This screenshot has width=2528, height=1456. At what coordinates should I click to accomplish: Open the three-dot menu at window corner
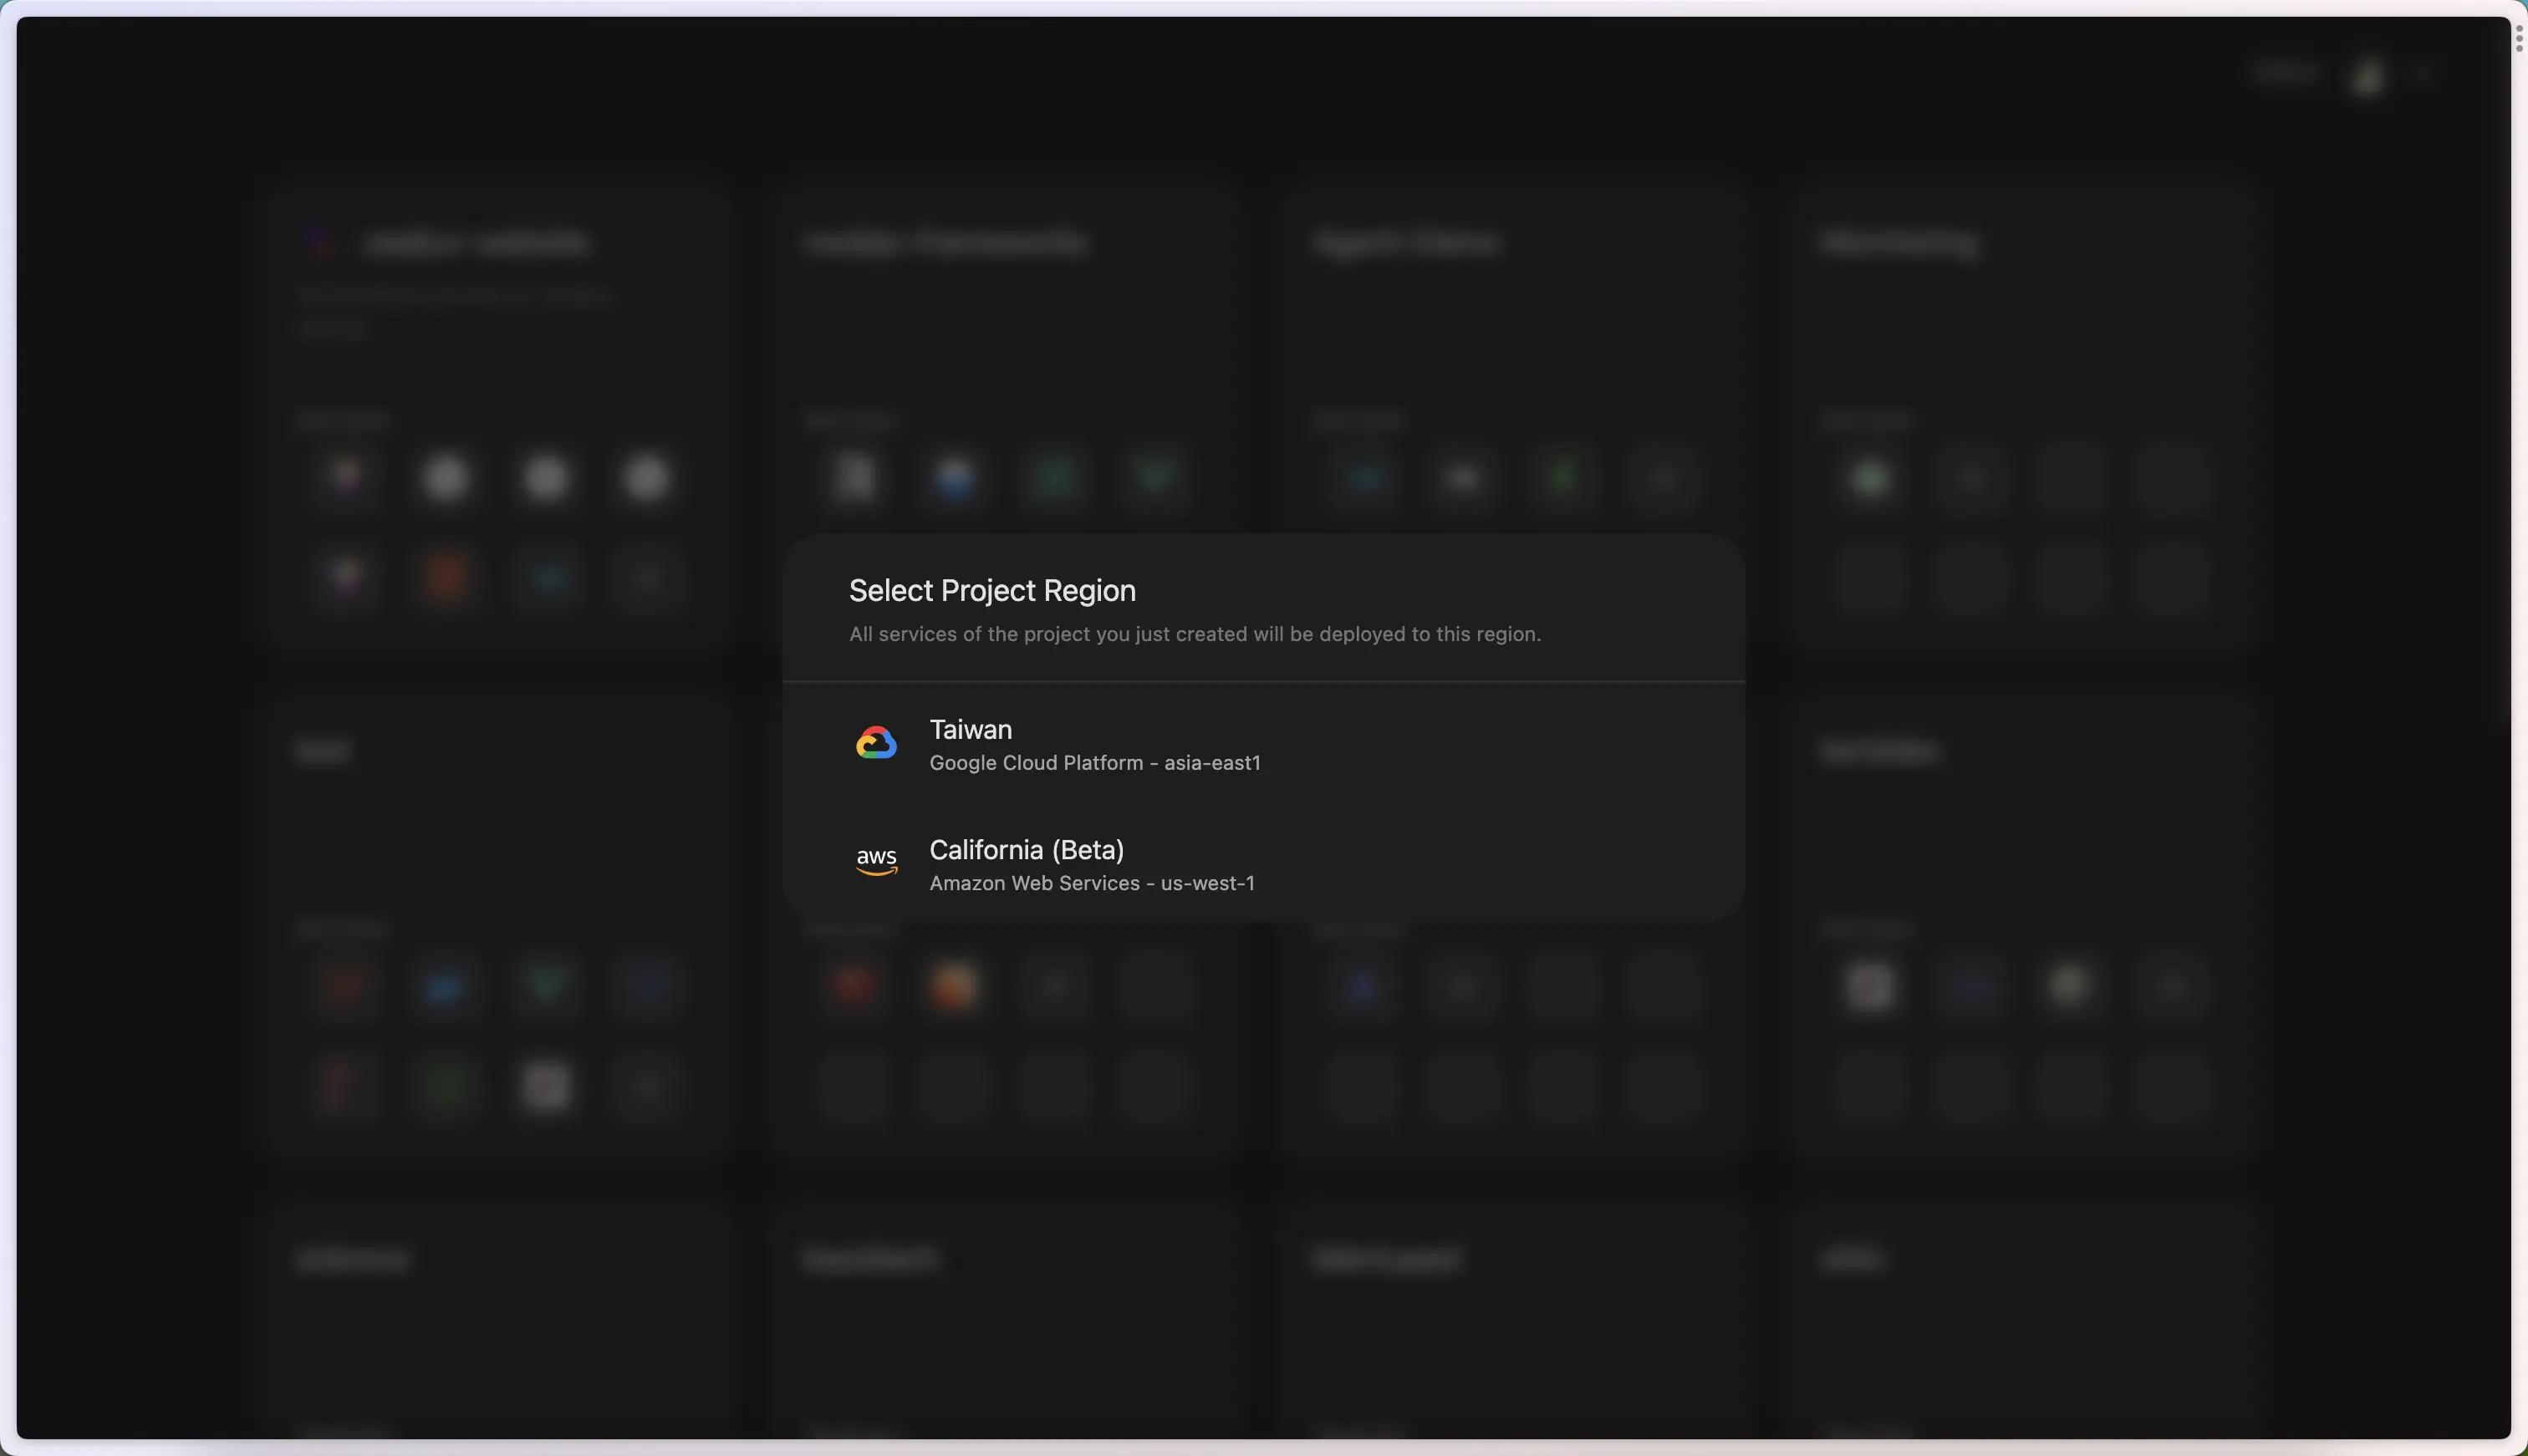pos(2518,39)
